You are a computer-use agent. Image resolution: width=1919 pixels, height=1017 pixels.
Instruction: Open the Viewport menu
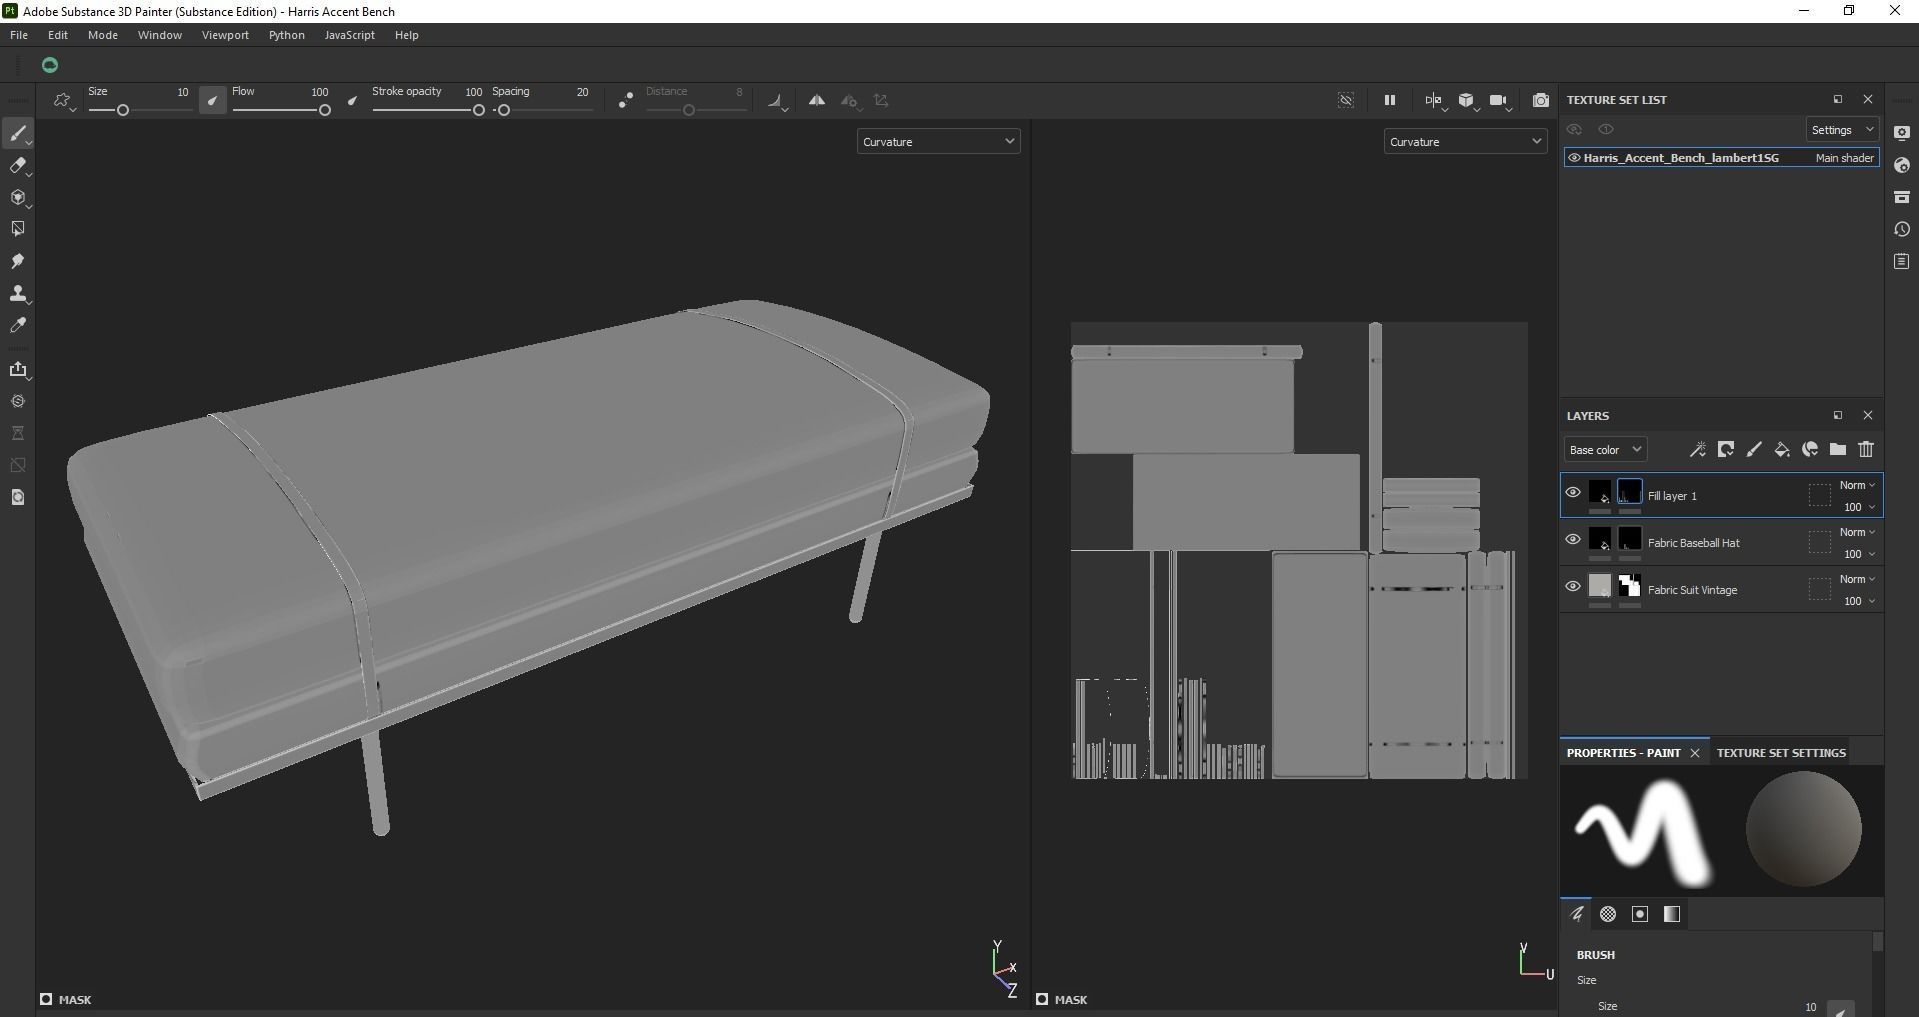click(x=225, y=35)
